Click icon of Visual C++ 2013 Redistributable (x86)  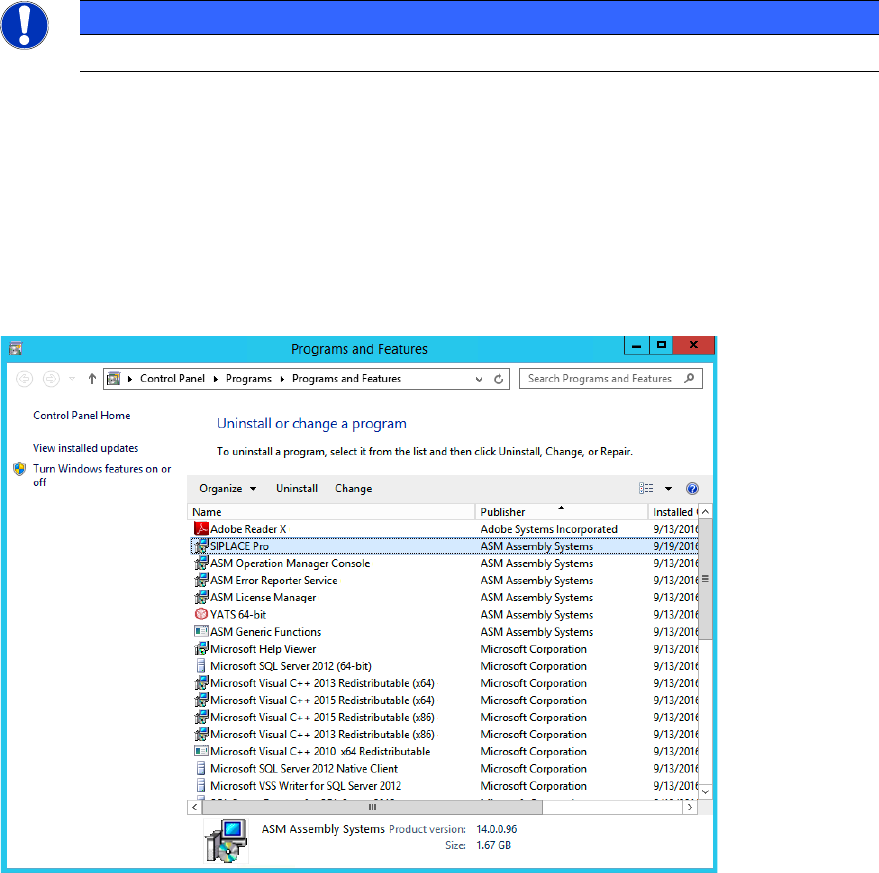[201, 735]
